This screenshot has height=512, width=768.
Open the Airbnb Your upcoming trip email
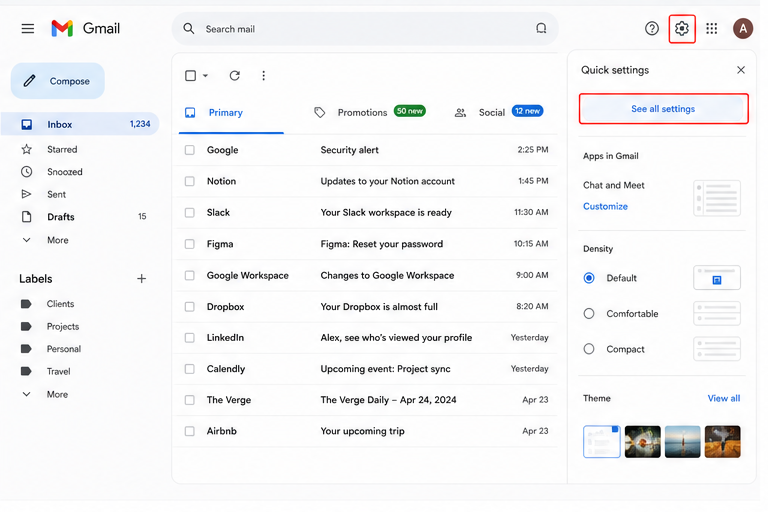click(x=365, y=431)
